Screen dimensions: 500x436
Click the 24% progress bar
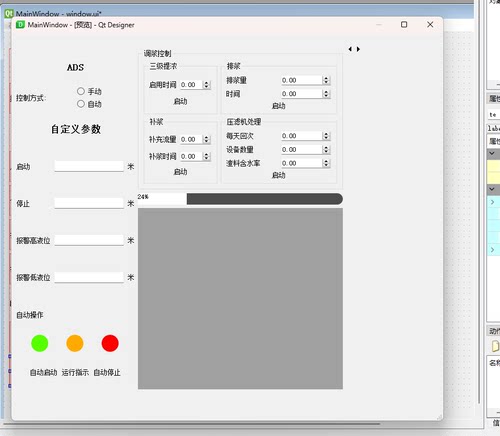240,199
